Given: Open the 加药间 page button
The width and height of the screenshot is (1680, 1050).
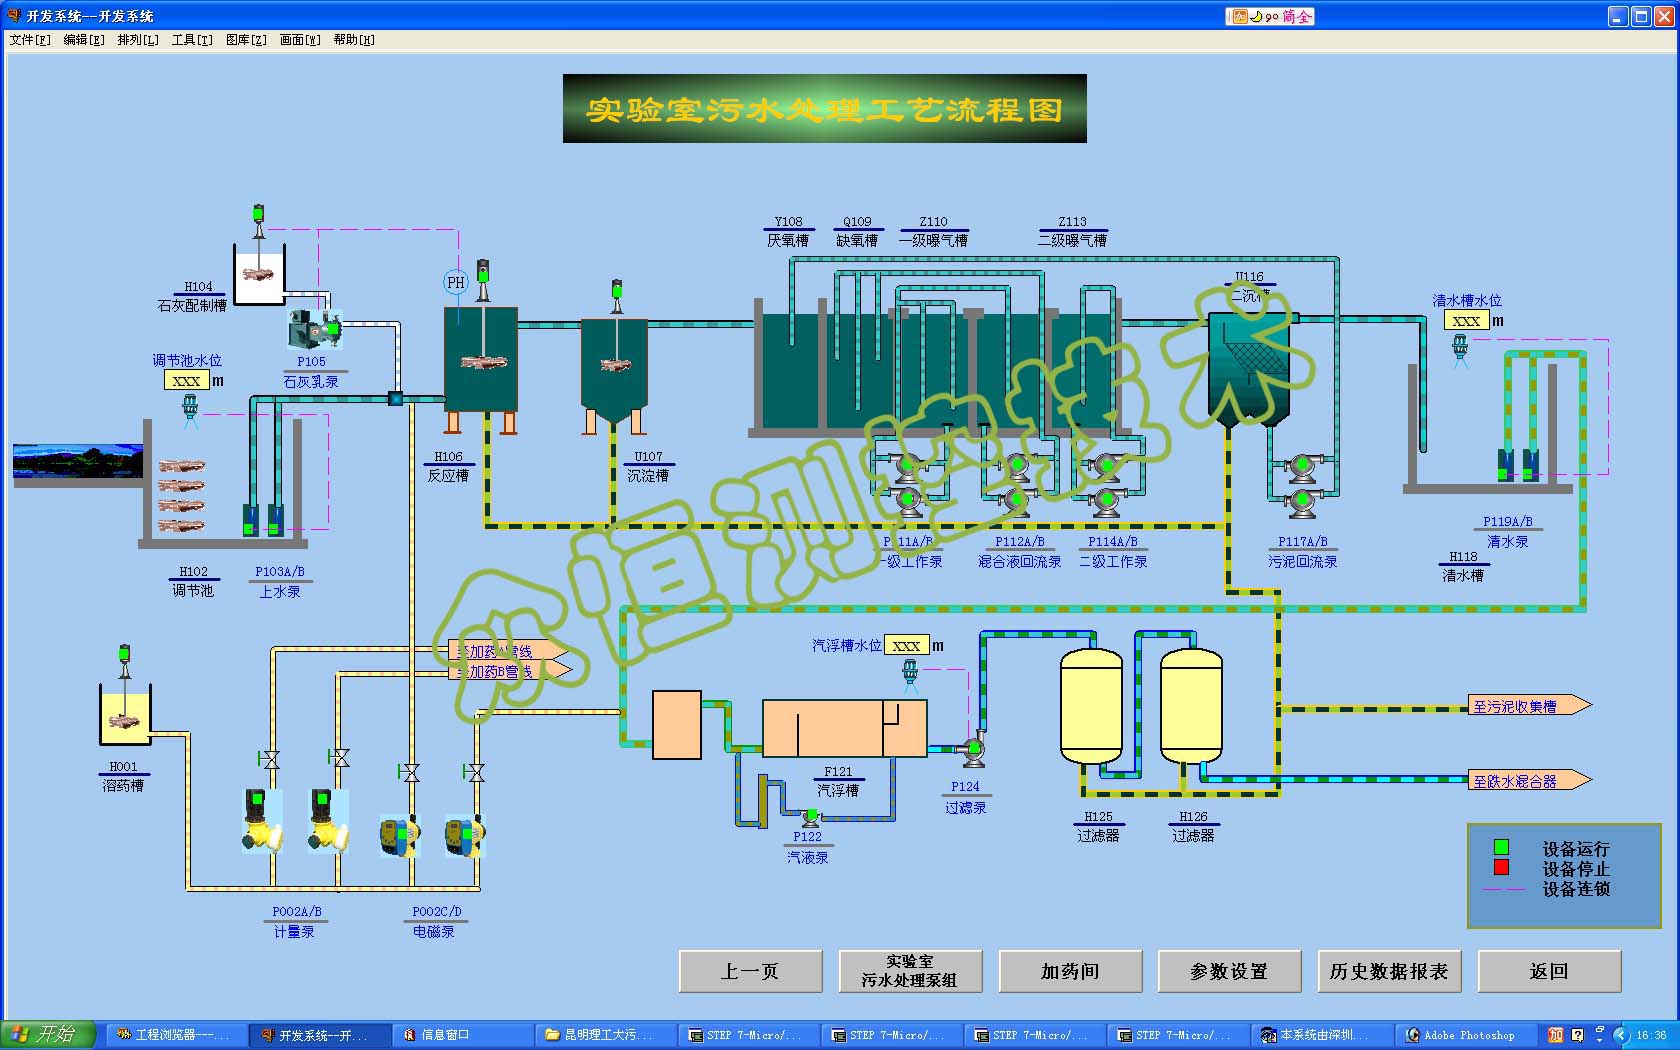Looking at the screenshot, I should (1070, 971).
